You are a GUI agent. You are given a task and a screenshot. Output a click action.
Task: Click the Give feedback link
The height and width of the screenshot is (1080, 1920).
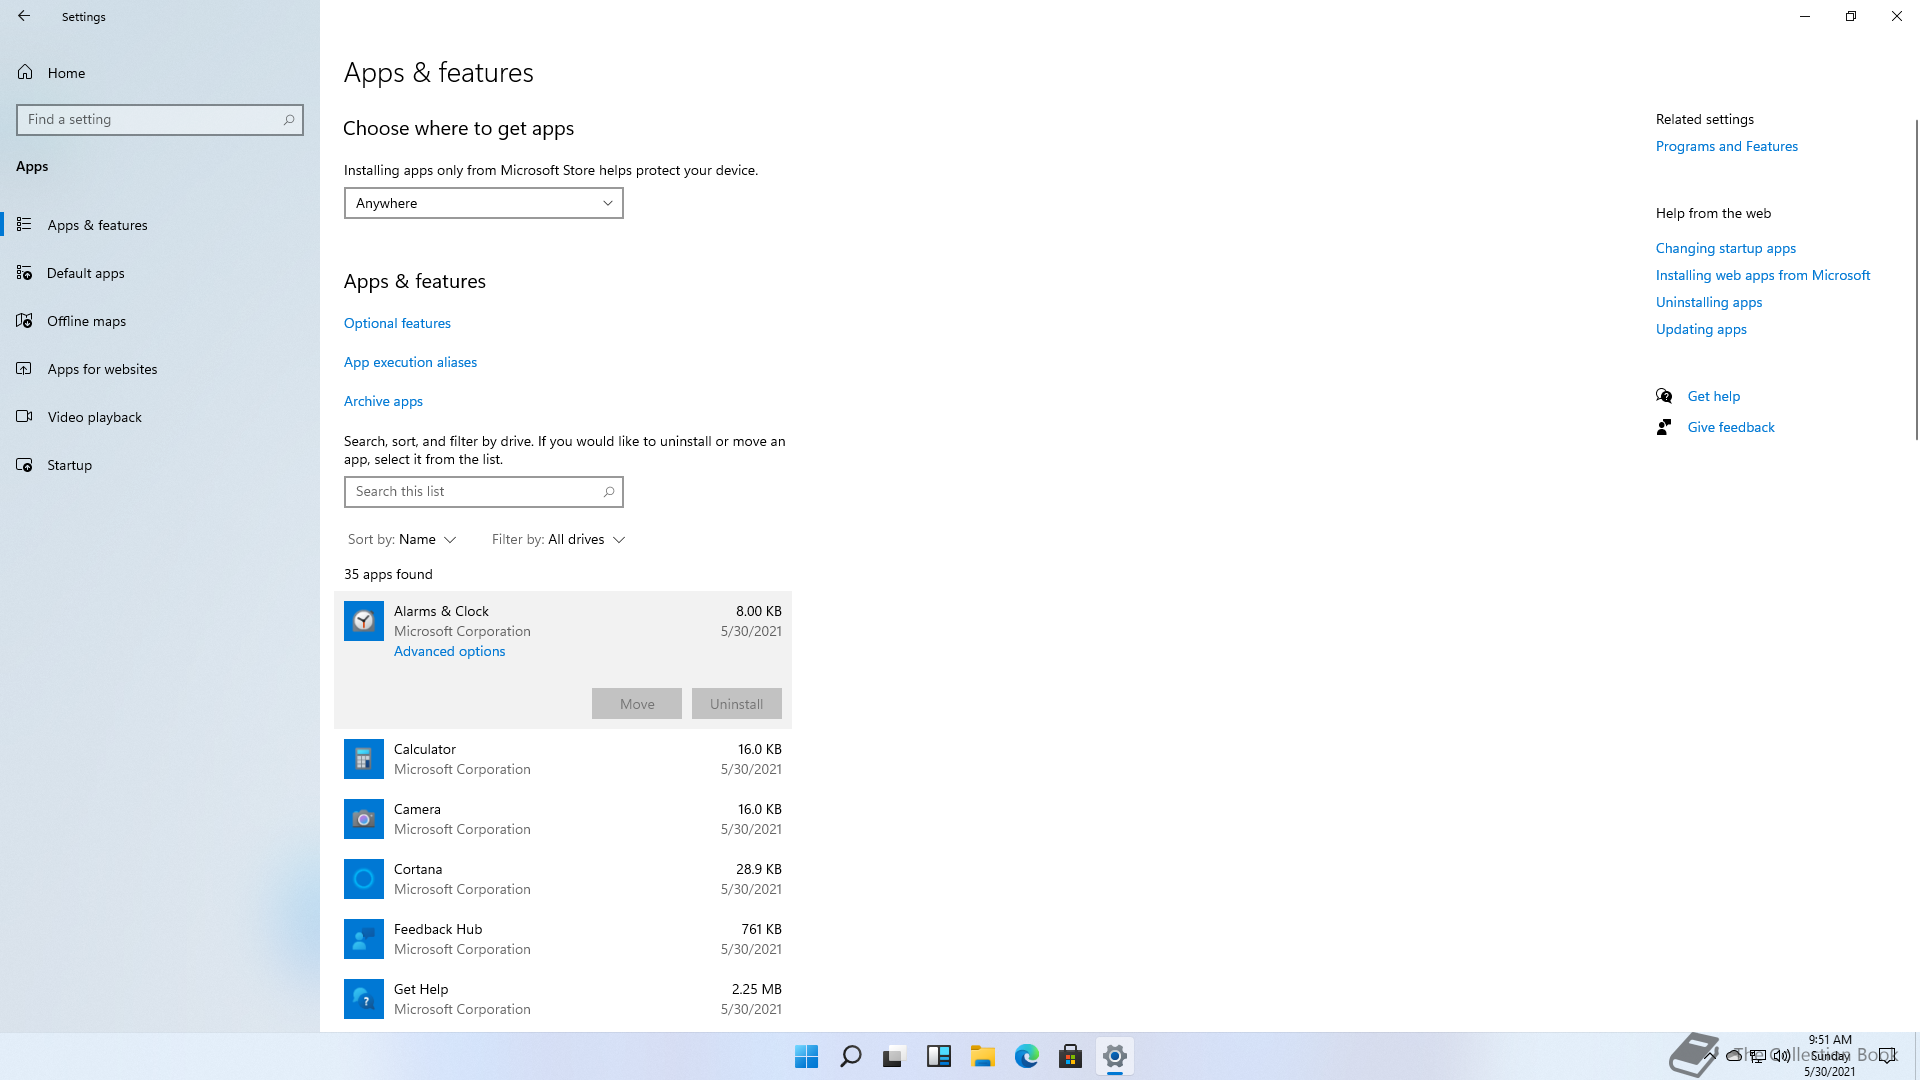(1731, 427)
